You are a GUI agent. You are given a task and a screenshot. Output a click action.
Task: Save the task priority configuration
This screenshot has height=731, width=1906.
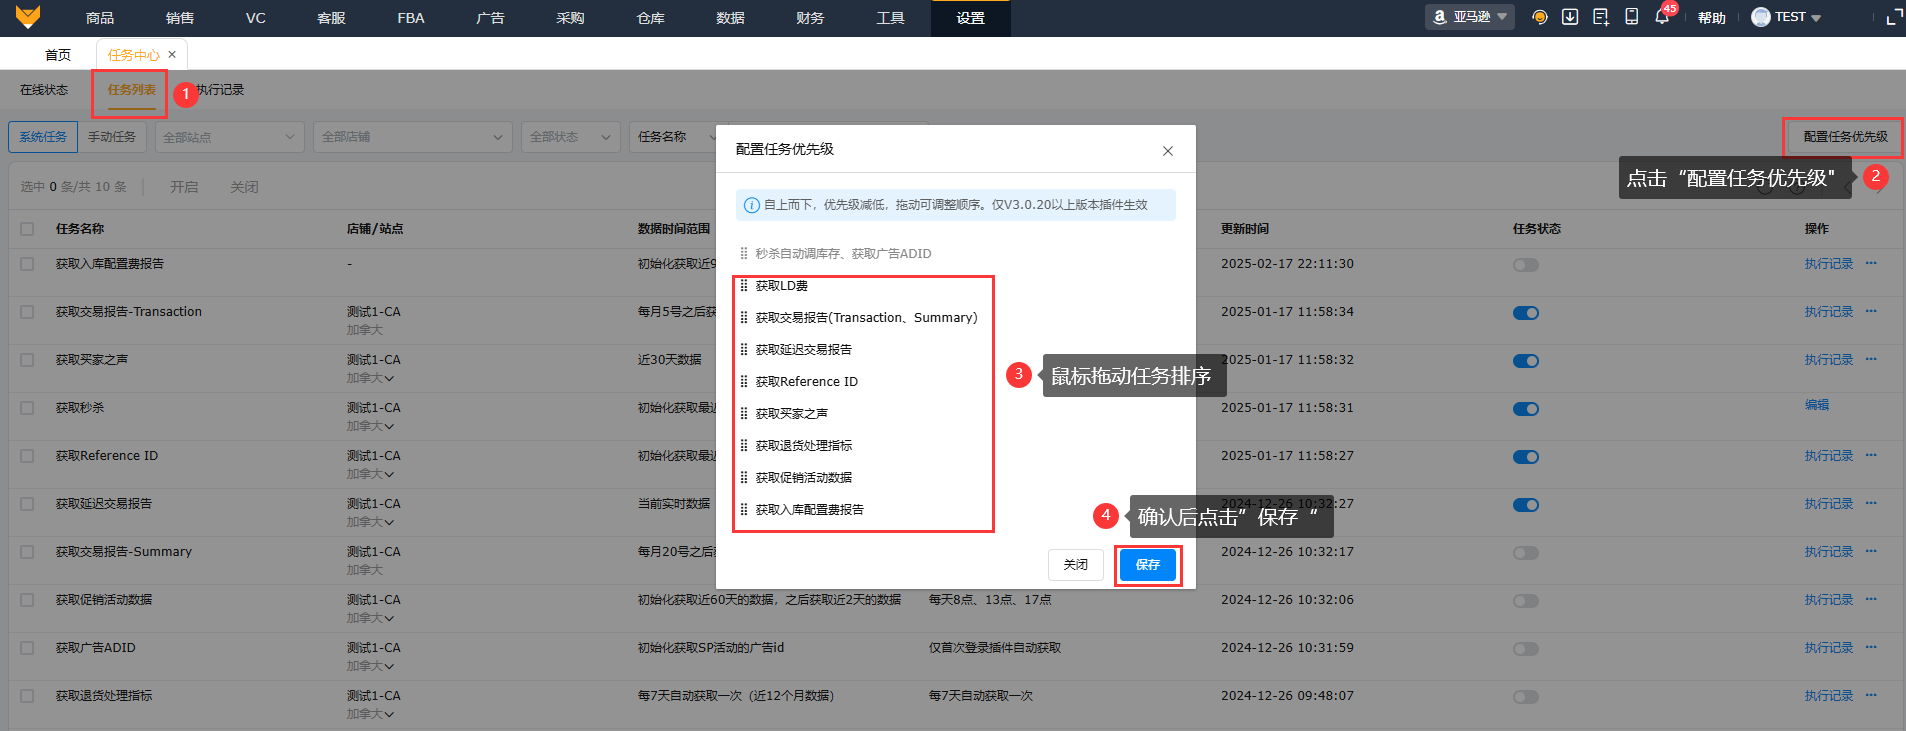pyautogui.click(x=1148, y=565)
